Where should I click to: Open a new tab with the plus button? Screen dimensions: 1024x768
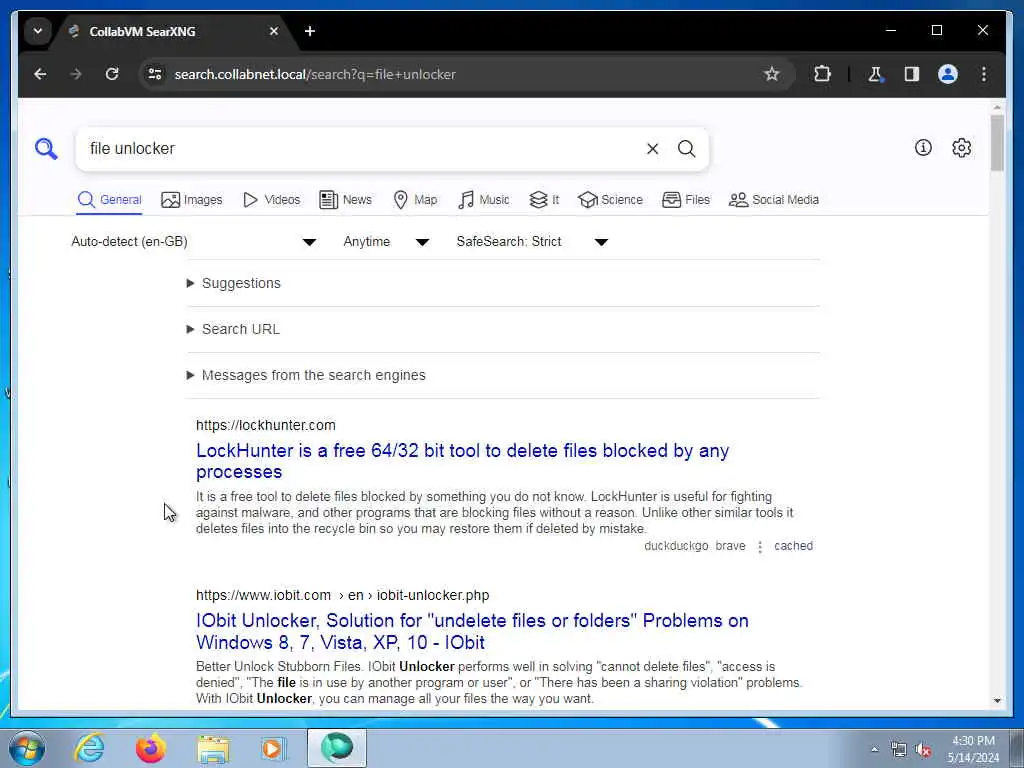coord(310,31)
